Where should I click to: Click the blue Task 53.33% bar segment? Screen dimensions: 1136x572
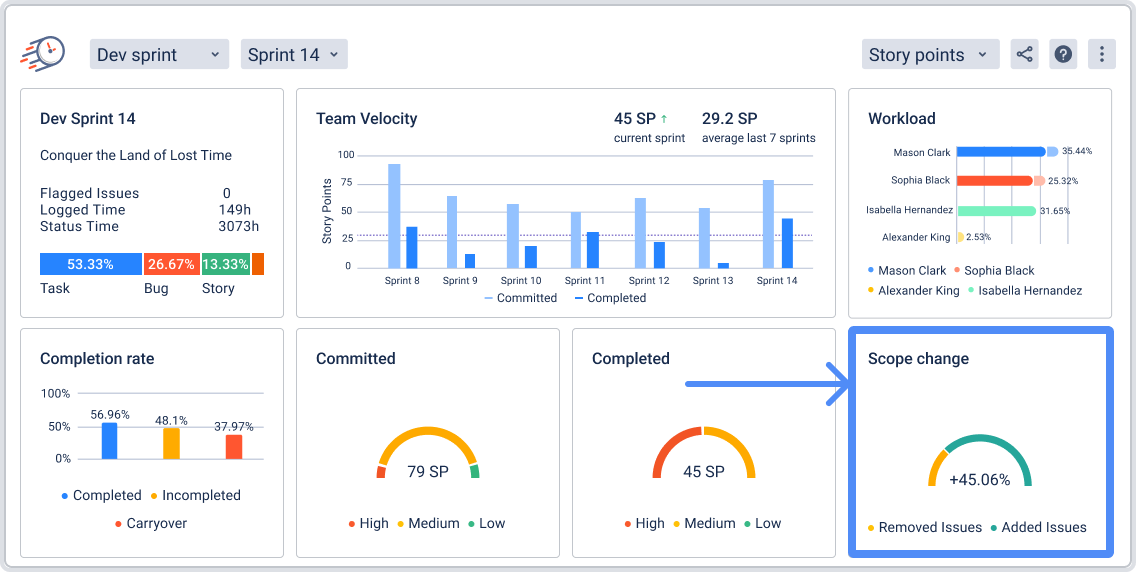[90, 264]
